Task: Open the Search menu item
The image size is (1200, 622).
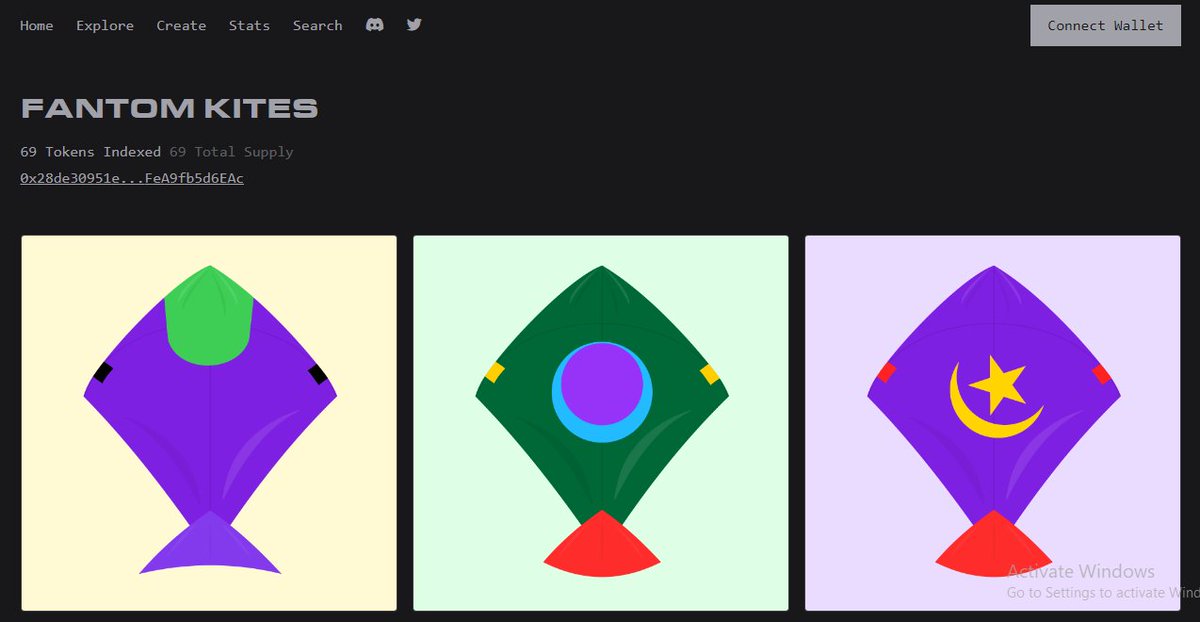Action: (317, 25)
